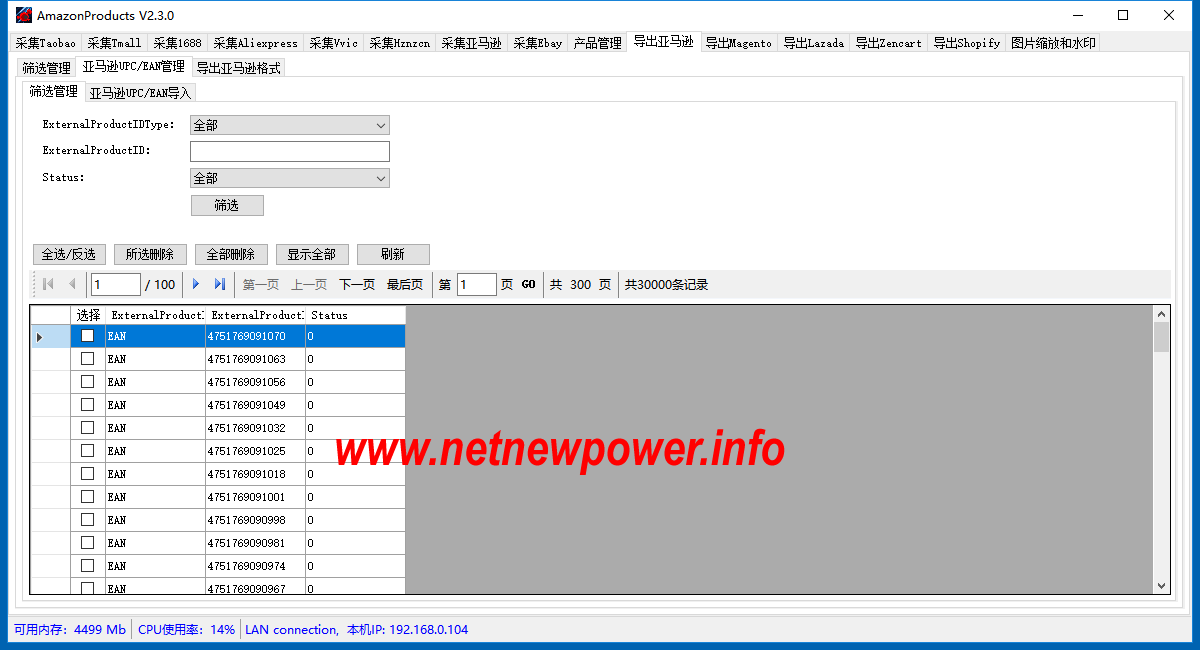
Task: Click the table vertical scrollbar thumb
Action: (1161, 337)
